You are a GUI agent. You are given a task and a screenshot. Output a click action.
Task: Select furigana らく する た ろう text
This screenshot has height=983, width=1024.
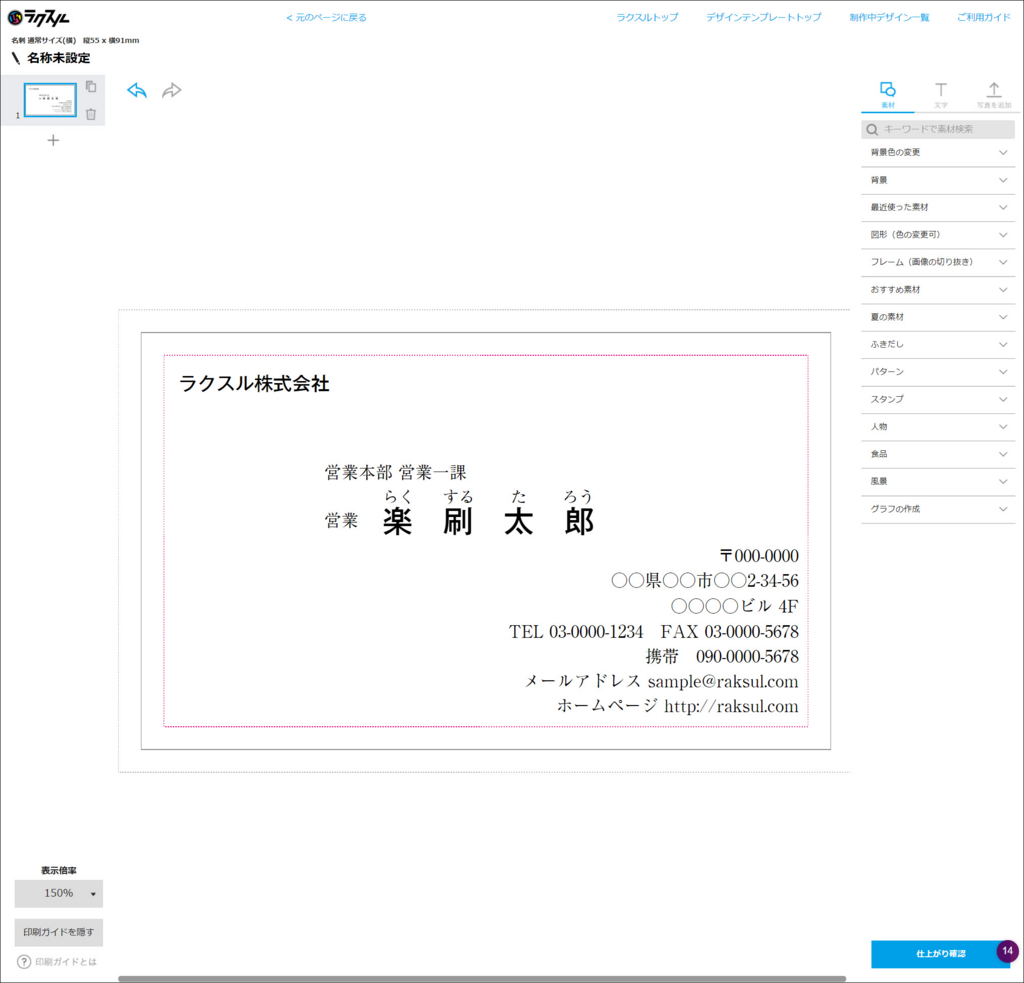(488, 496)
